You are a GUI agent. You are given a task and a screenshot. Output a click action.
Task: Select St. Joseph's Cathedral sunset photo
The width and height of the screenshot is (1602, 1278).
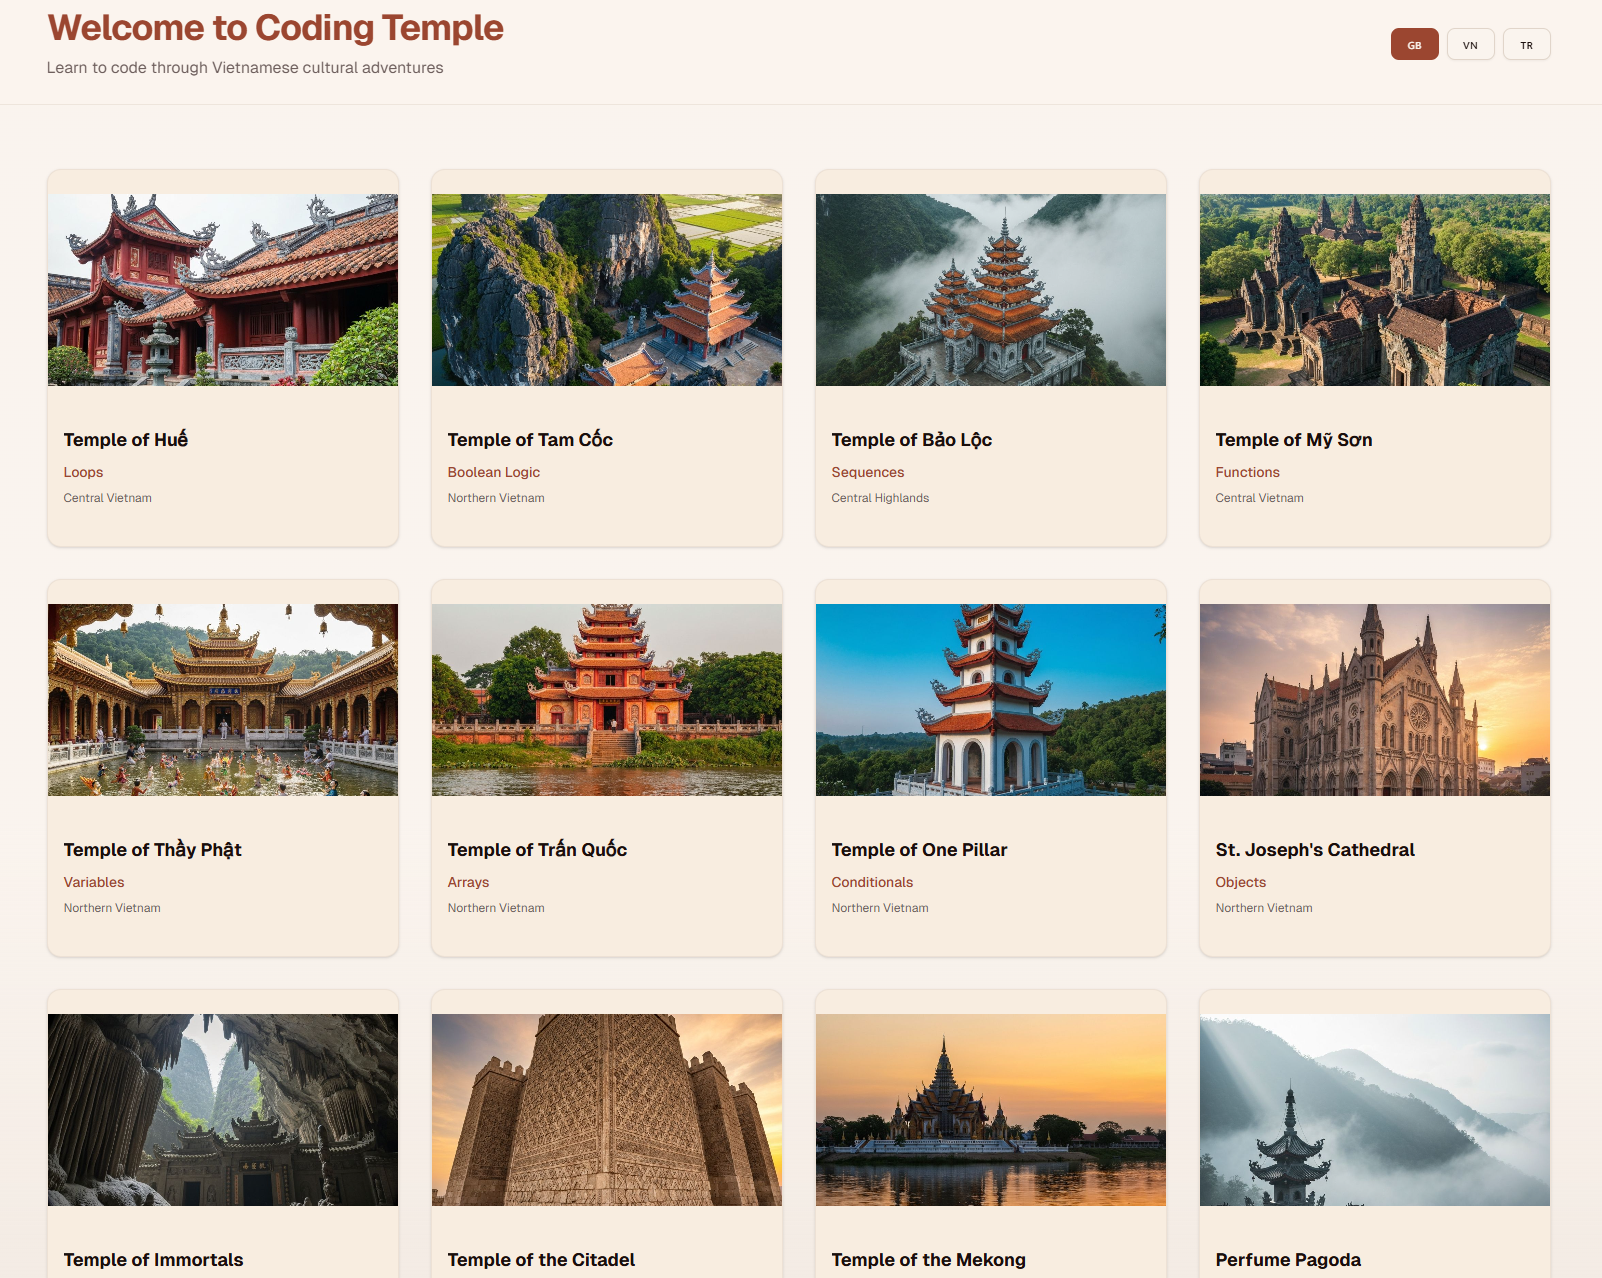point(1375,700)
